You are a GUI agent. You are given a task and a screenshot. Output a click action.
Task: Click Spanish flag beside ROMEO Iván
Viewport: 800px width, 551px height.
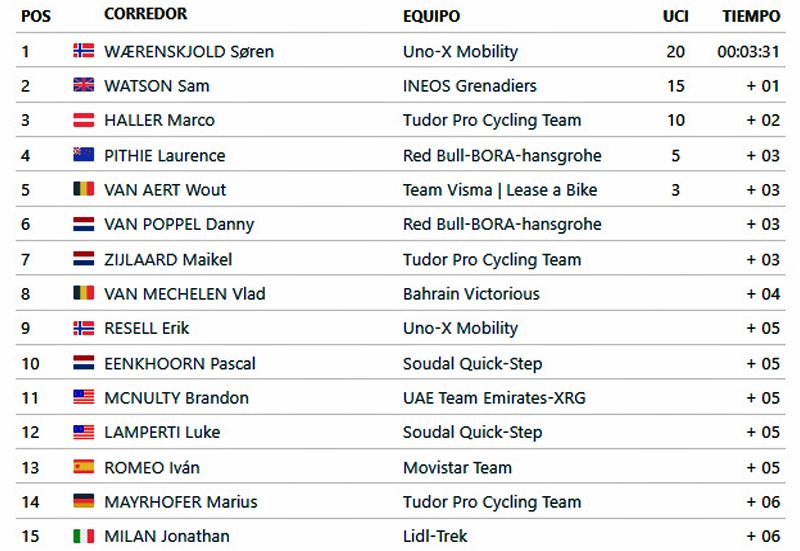(x=84, y=466)
